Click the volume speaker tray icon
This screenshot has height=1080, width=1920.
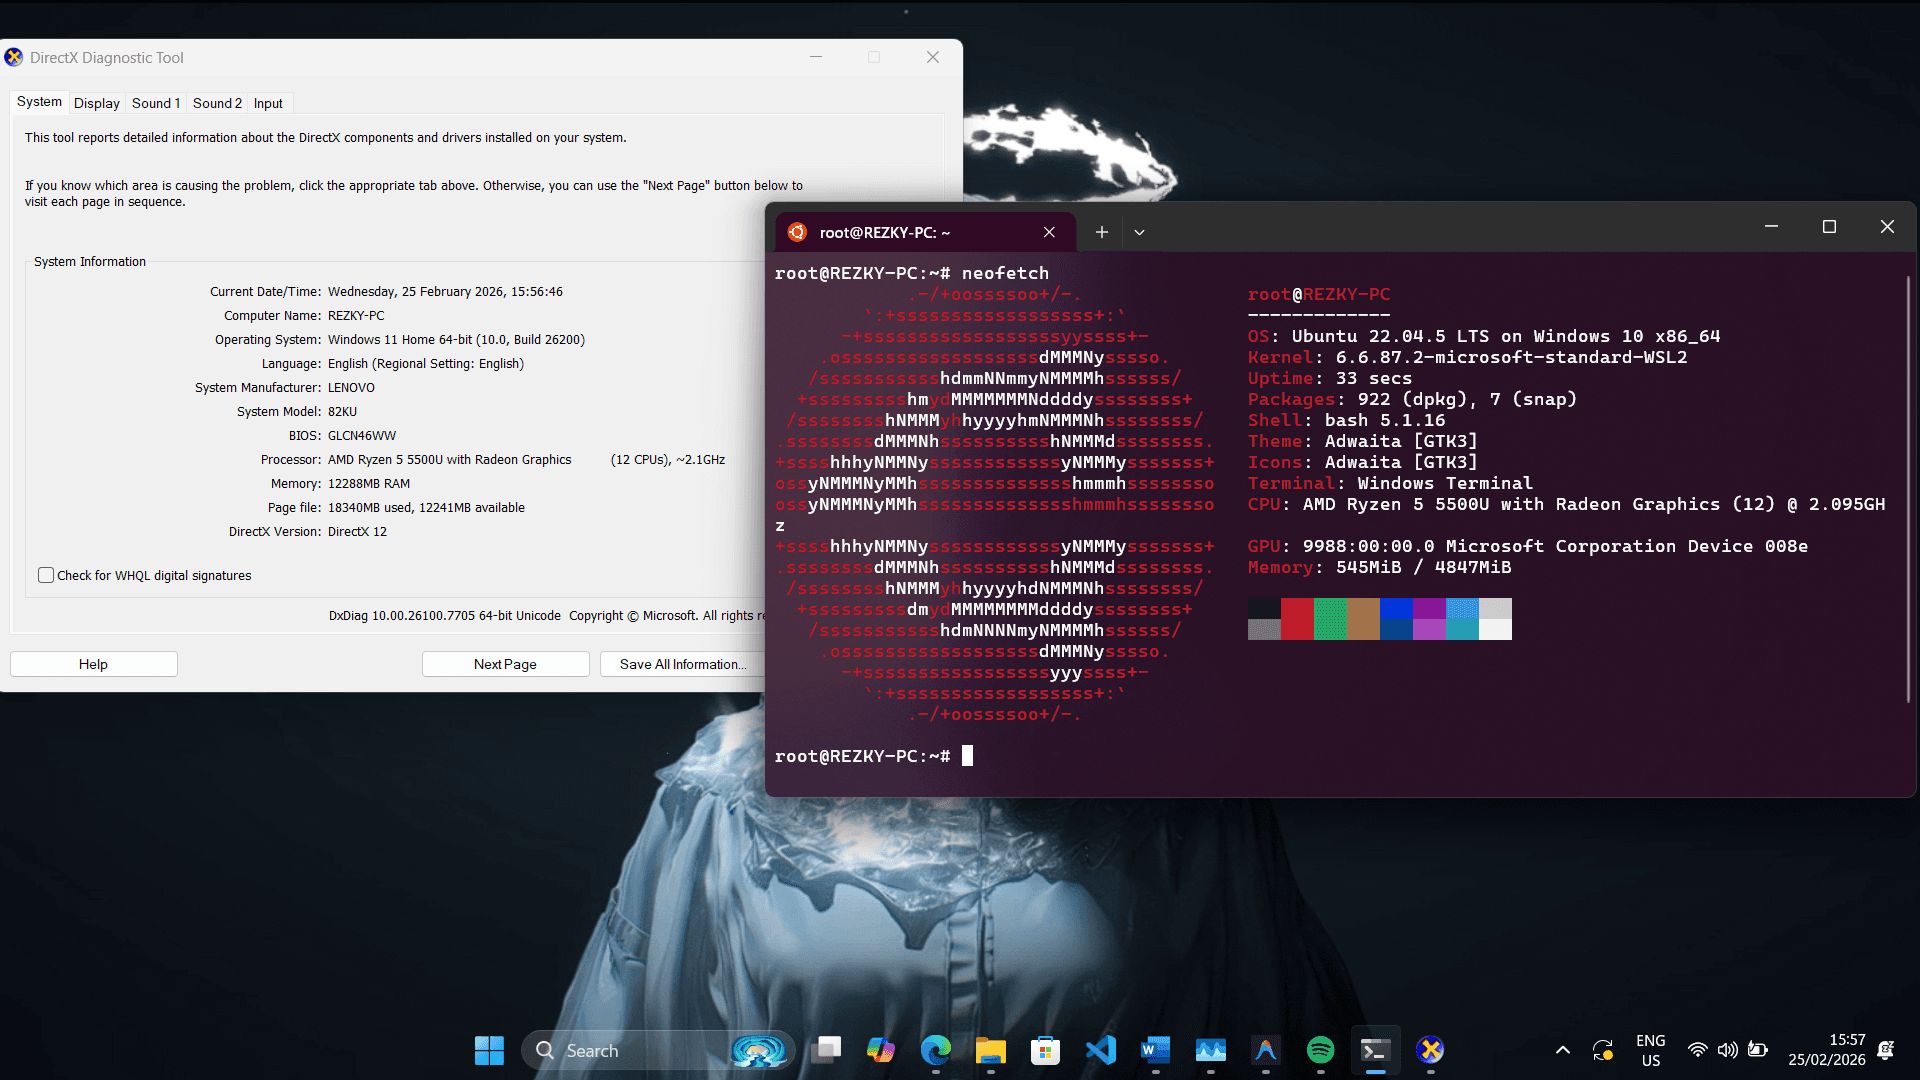point(1727,1050)
